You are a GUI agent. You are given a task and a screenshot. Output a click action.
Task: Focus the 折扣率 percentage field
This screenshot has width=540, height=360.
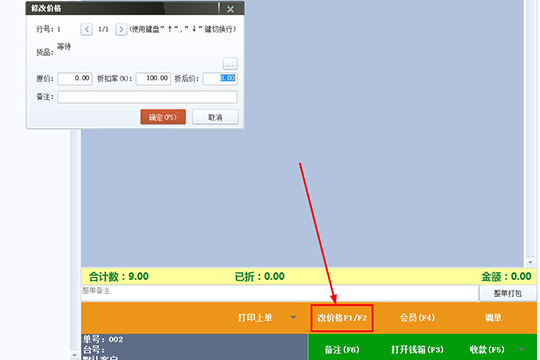(x=153, y=79)
